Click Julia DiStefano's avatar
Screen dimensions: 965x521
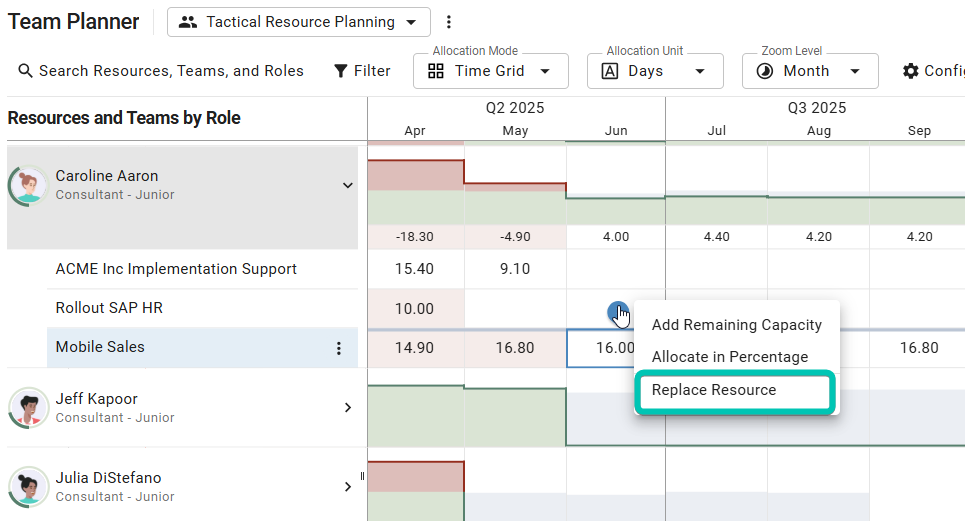click(28, 487)
